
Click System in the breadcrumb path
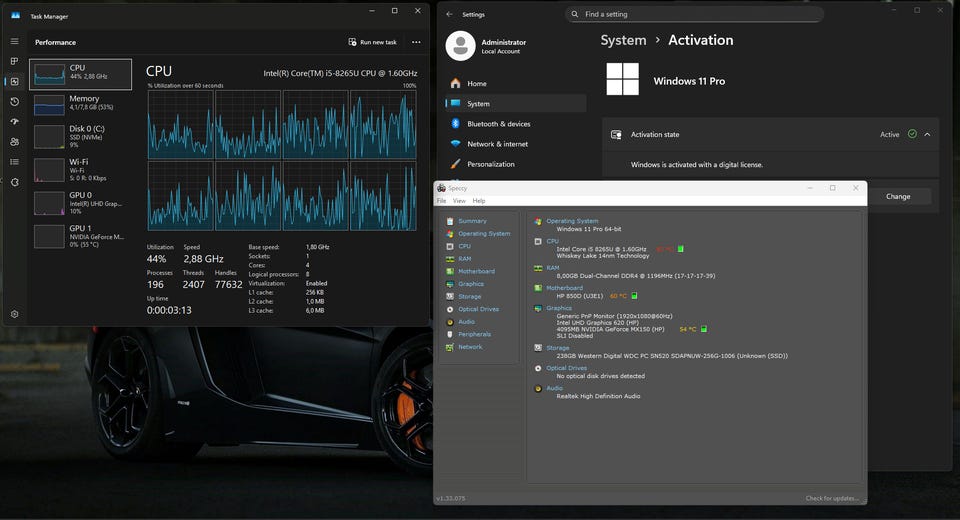tap(623, 41)
